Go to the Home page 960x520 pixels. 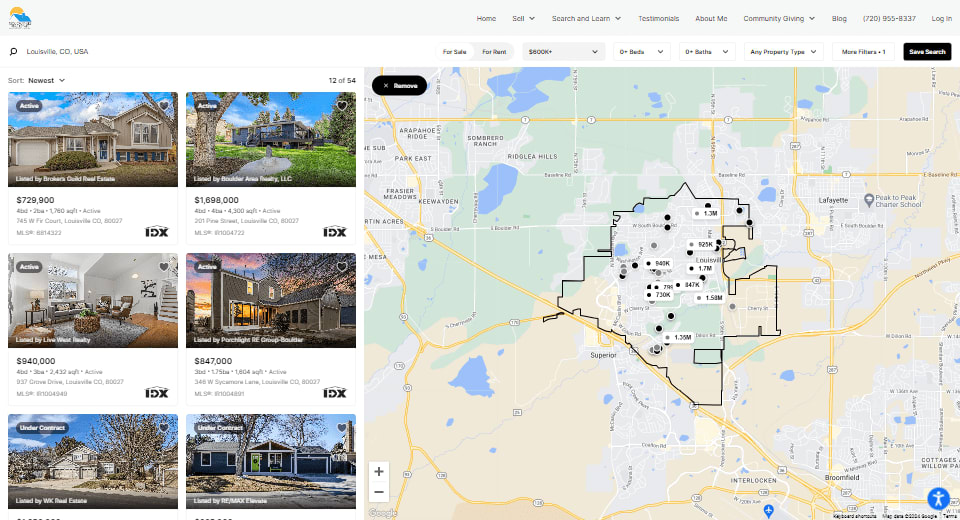click(486, 18)
